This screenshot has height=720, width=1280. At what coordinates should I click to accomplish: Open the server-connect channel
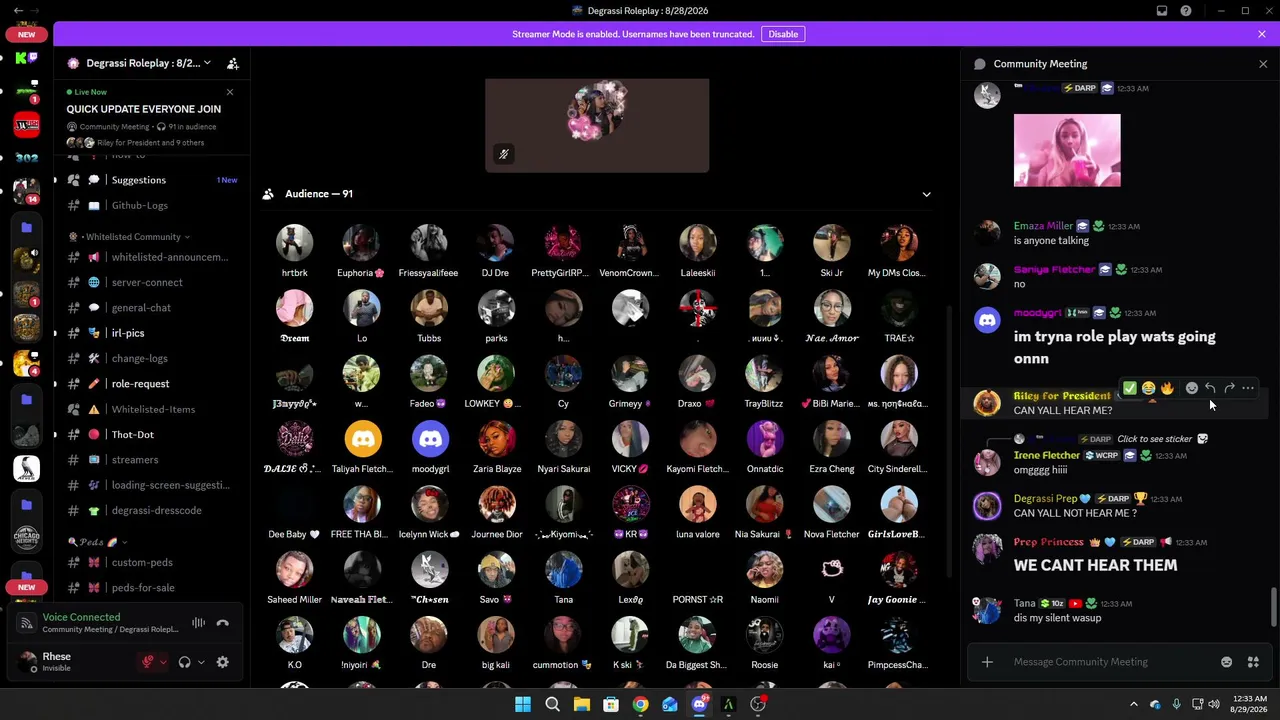(x=152, y=282)
